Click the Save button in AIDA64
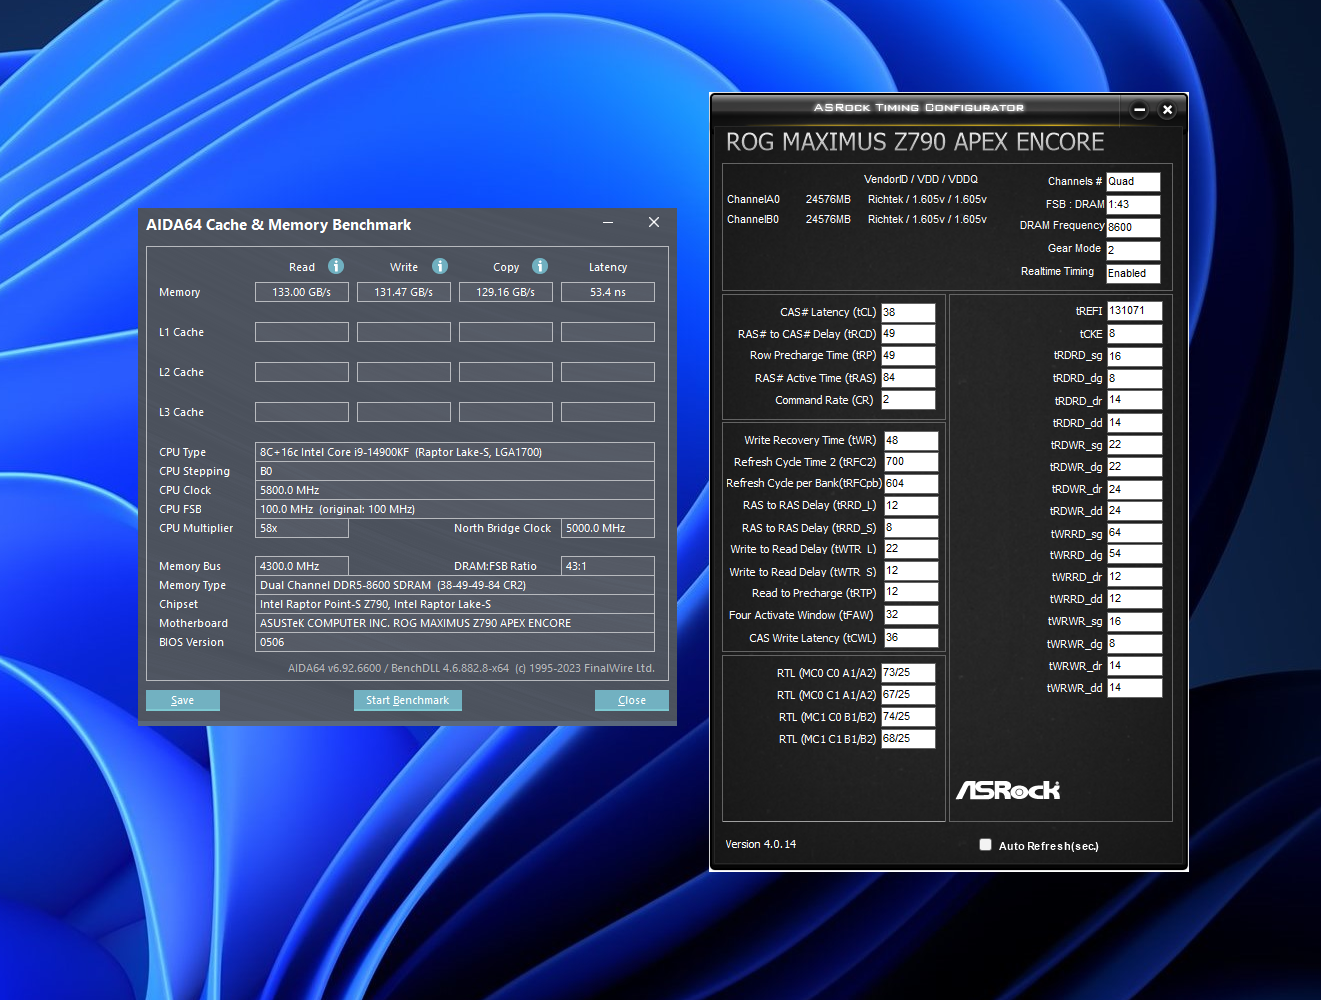1321x1000 pixels. point(183,700)
